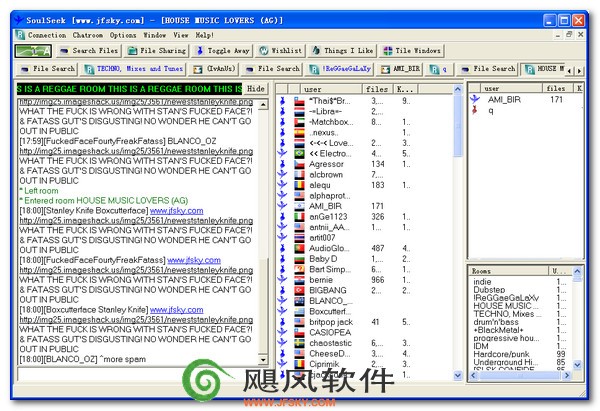
Task: Click the red status icon beside q
Action: [475, 110]
